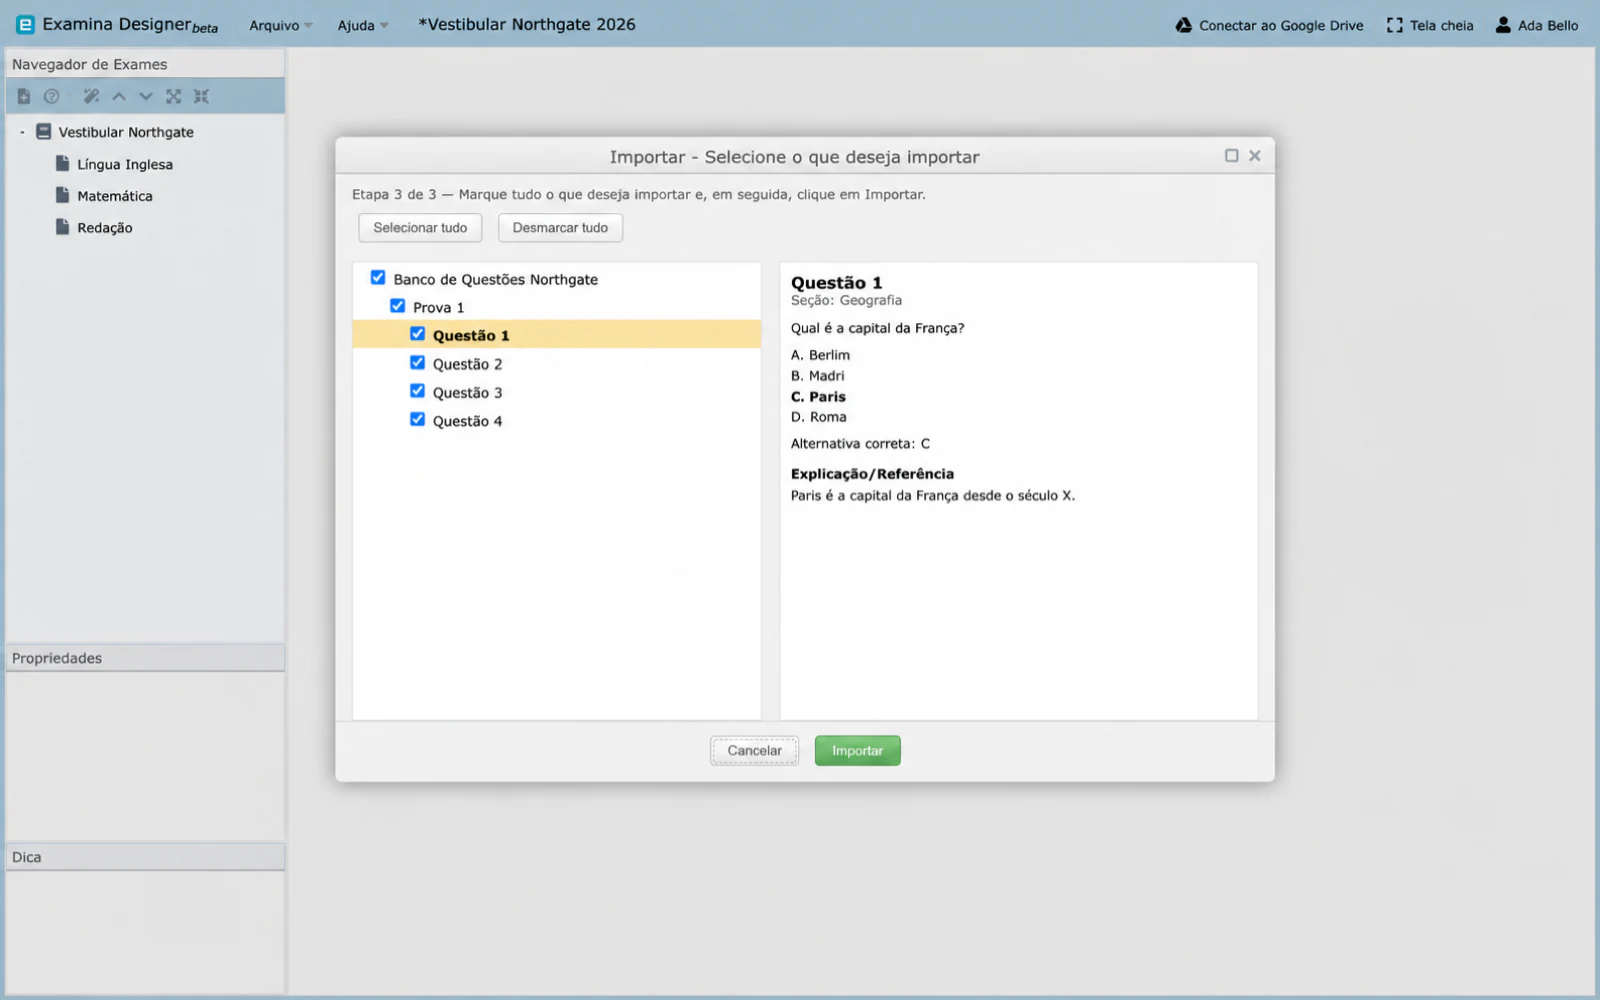
Task: Close the Importar dialog with the X
Action: pyautogui.click(x=1255, y=156)
